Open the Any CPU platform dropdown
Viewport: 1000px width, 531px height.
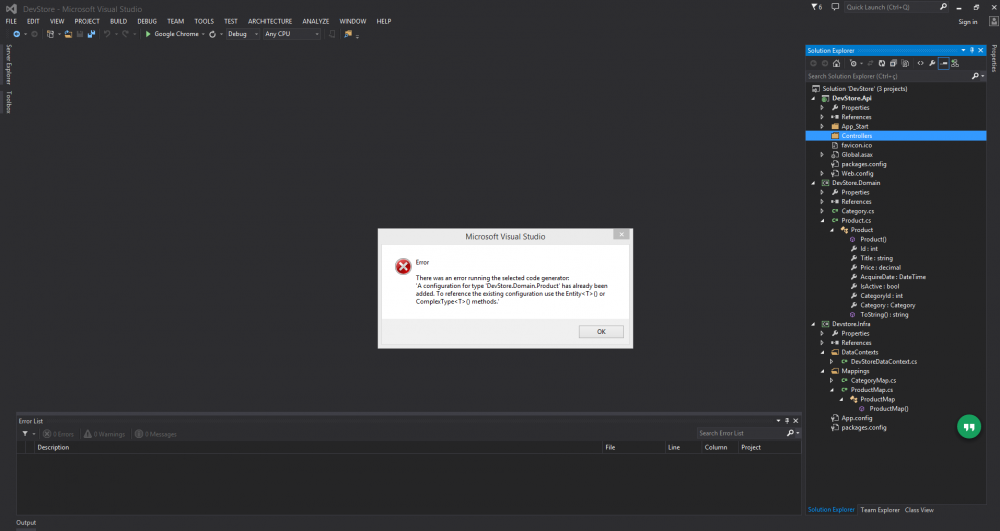290,34
